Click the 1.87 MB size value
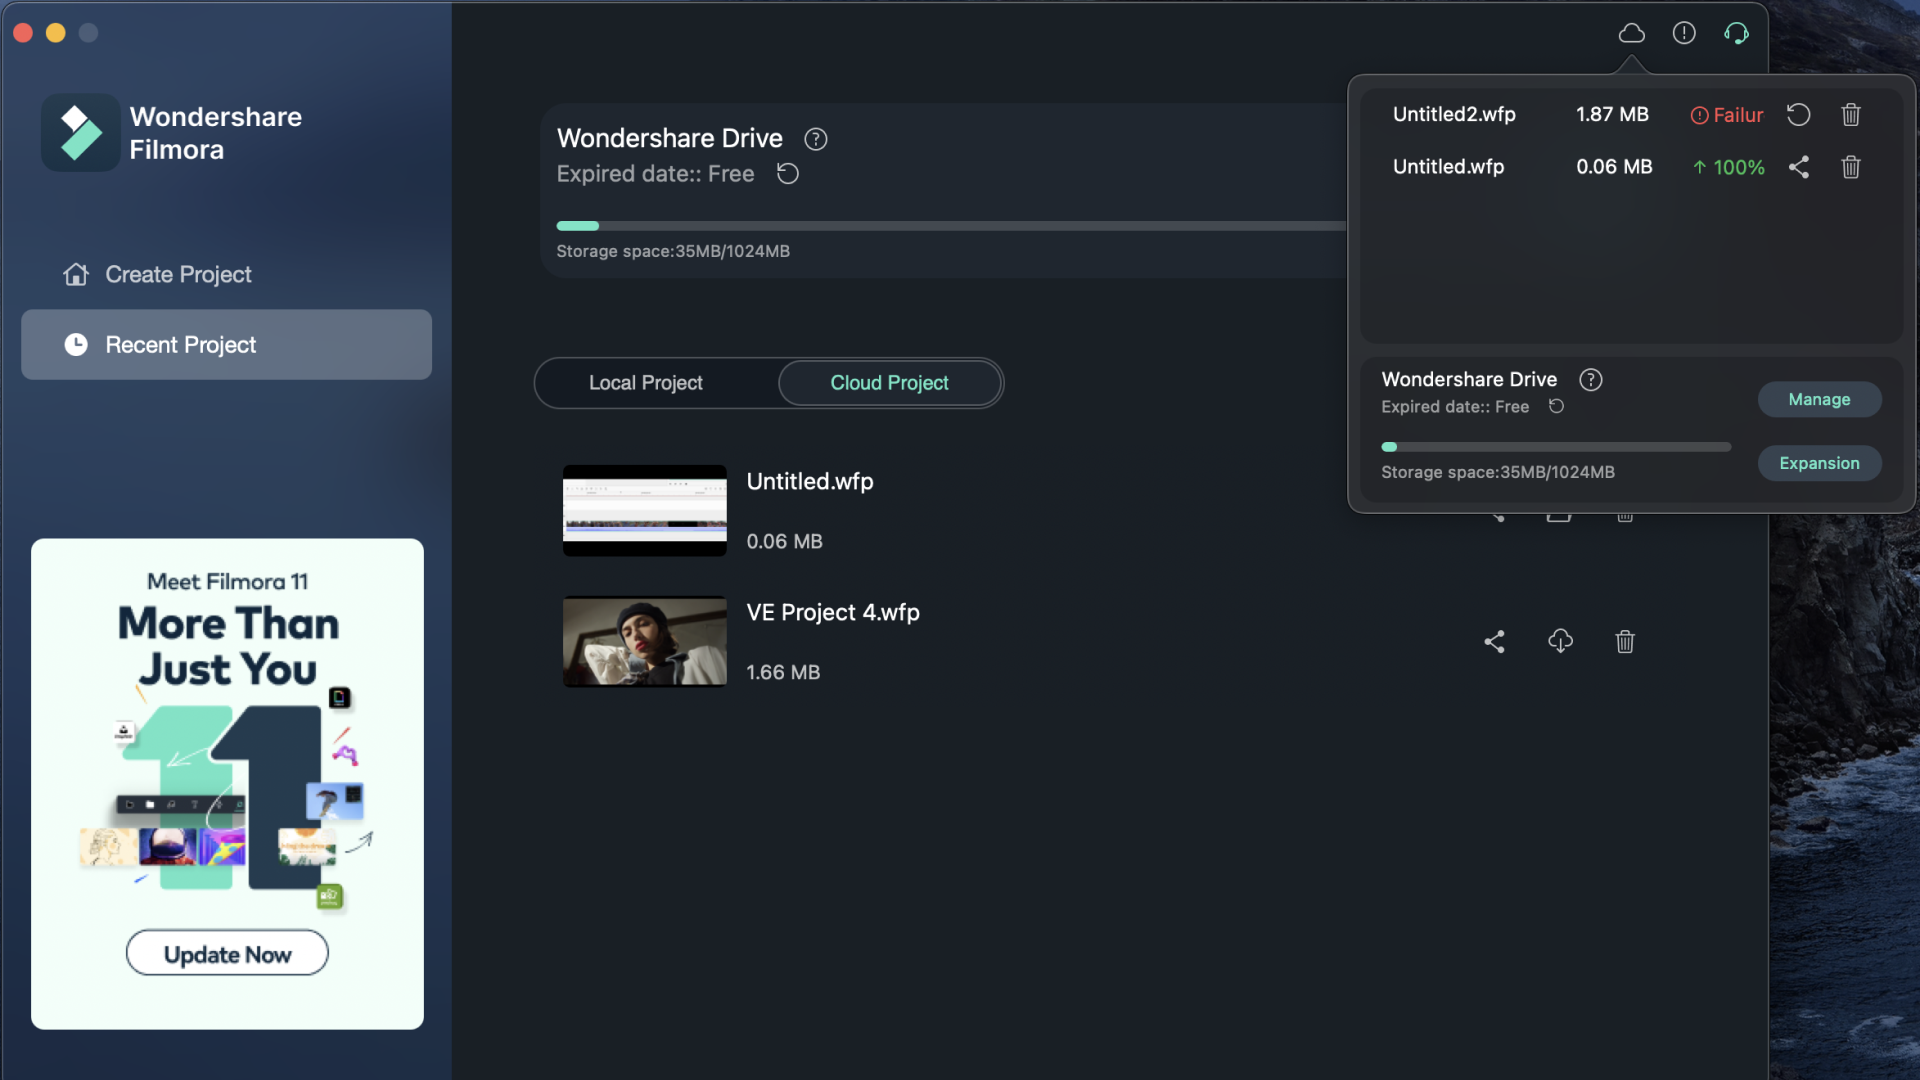The image size is (1920, 1080). tap(1612, 115)
